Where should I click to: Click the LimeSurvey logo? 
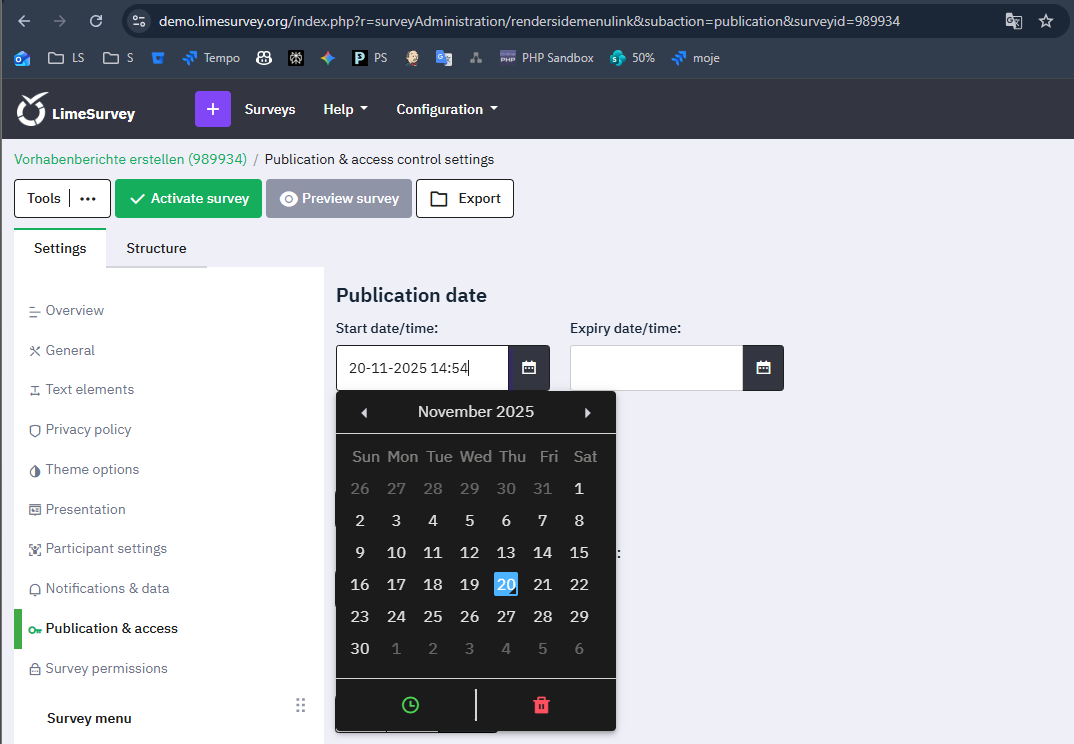(x=76, y=110)
